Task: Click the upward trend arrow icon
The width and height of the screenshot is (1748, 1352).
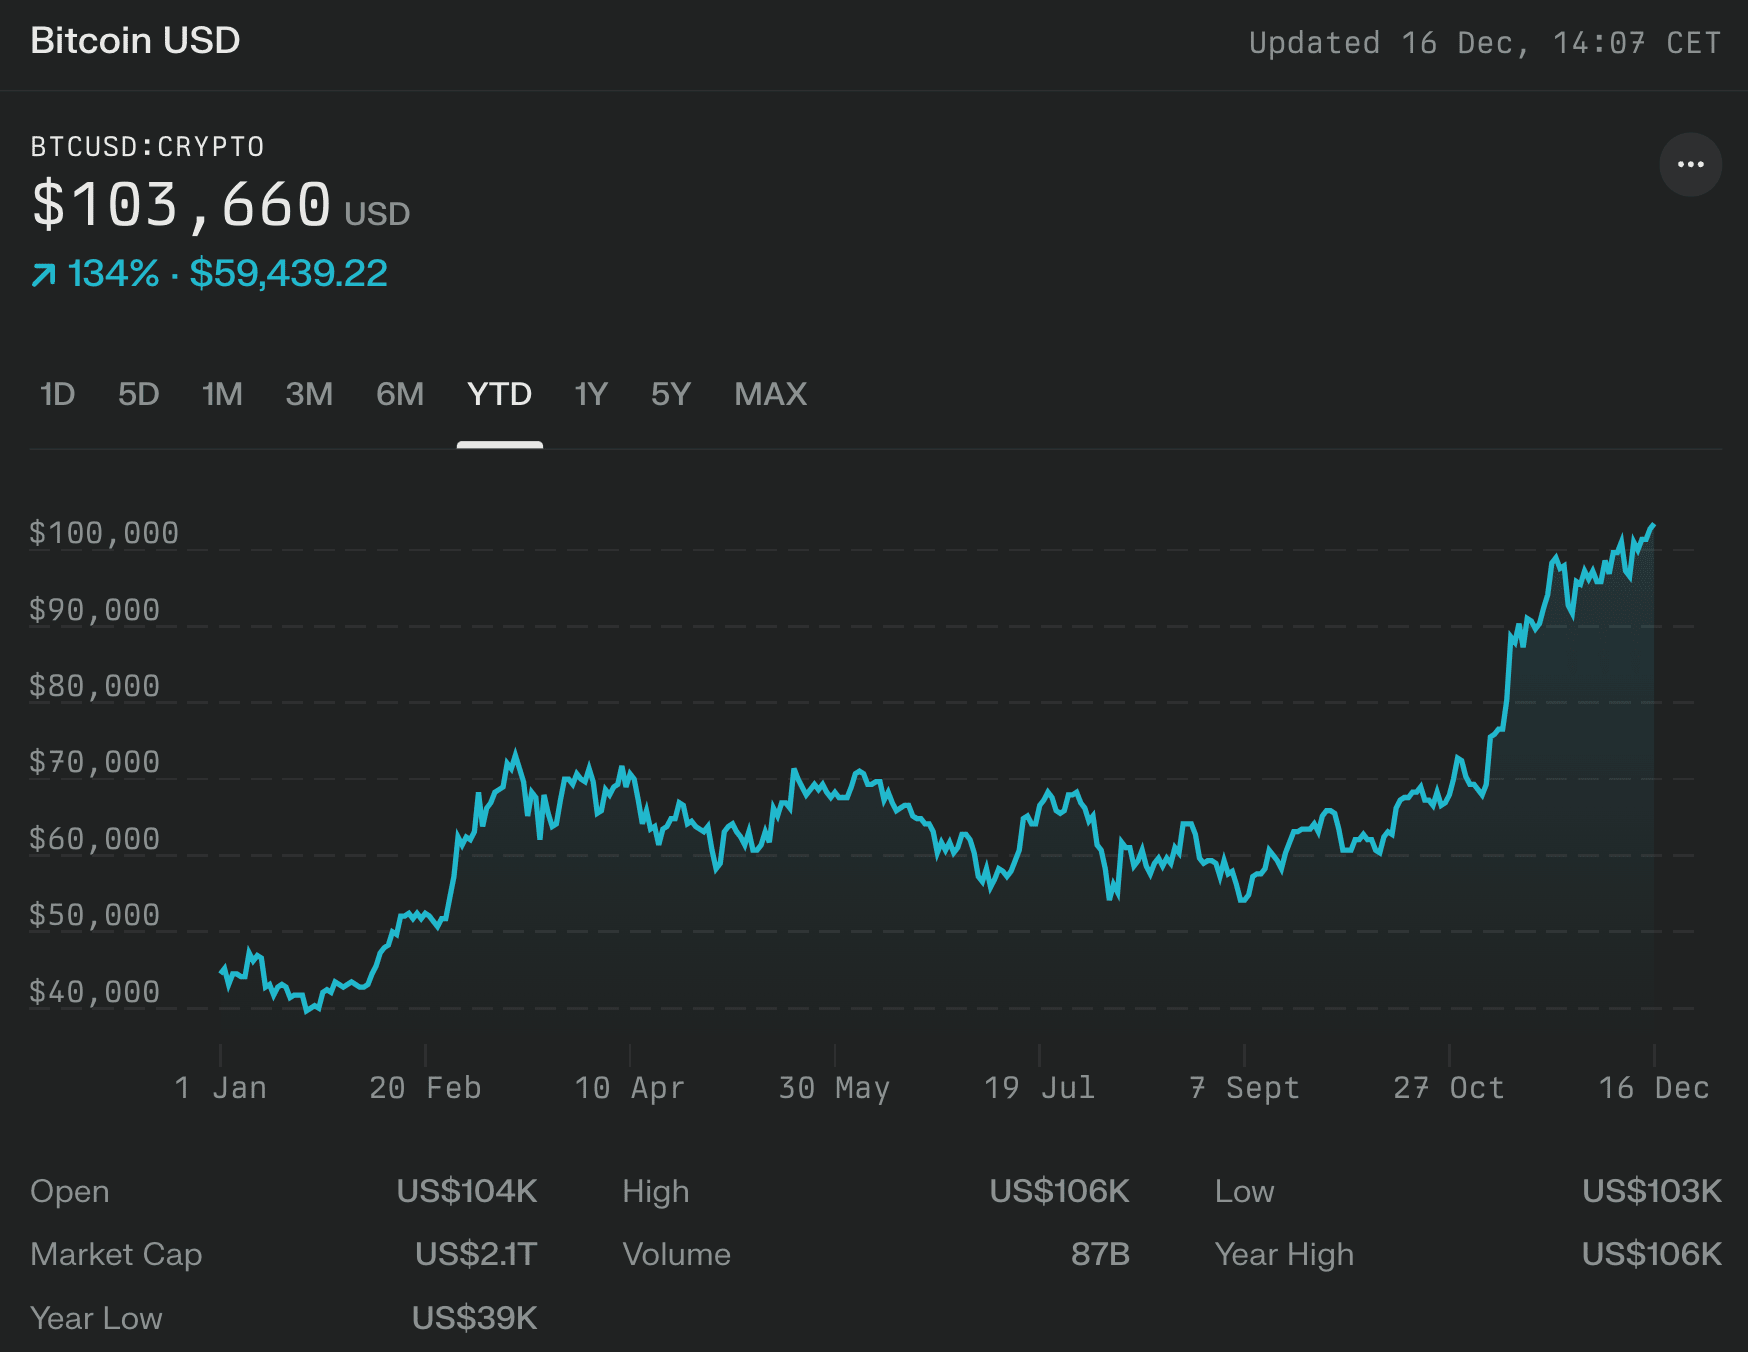Action: pyautogui.click(x=43, y=274)
